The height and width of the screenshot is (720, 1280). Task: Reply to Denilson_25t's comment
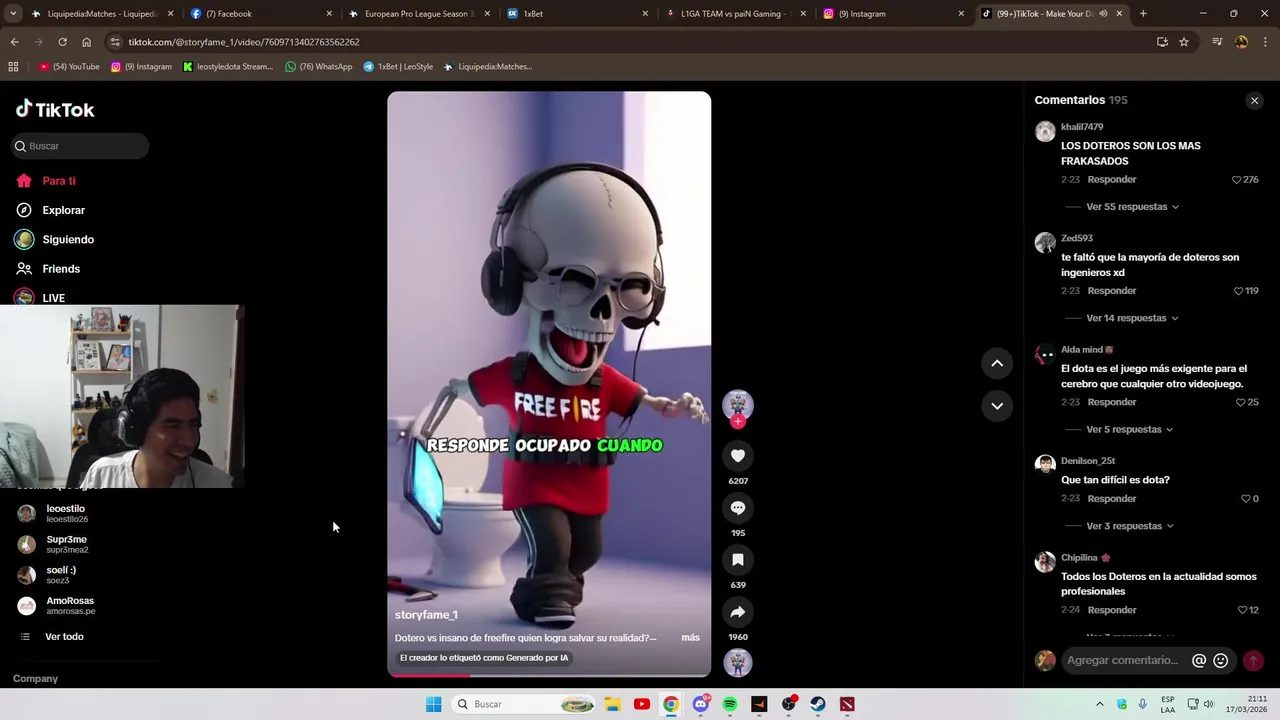click(x=1112, y=499)
